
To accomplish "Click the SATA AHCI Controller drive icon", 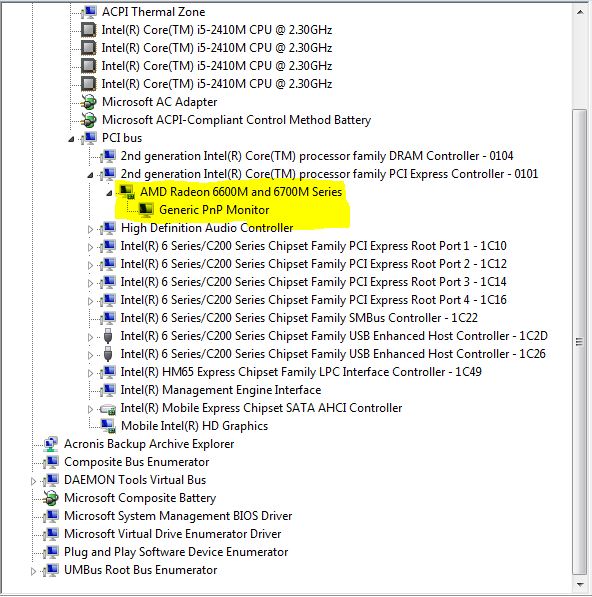I will tap(108, 409).
